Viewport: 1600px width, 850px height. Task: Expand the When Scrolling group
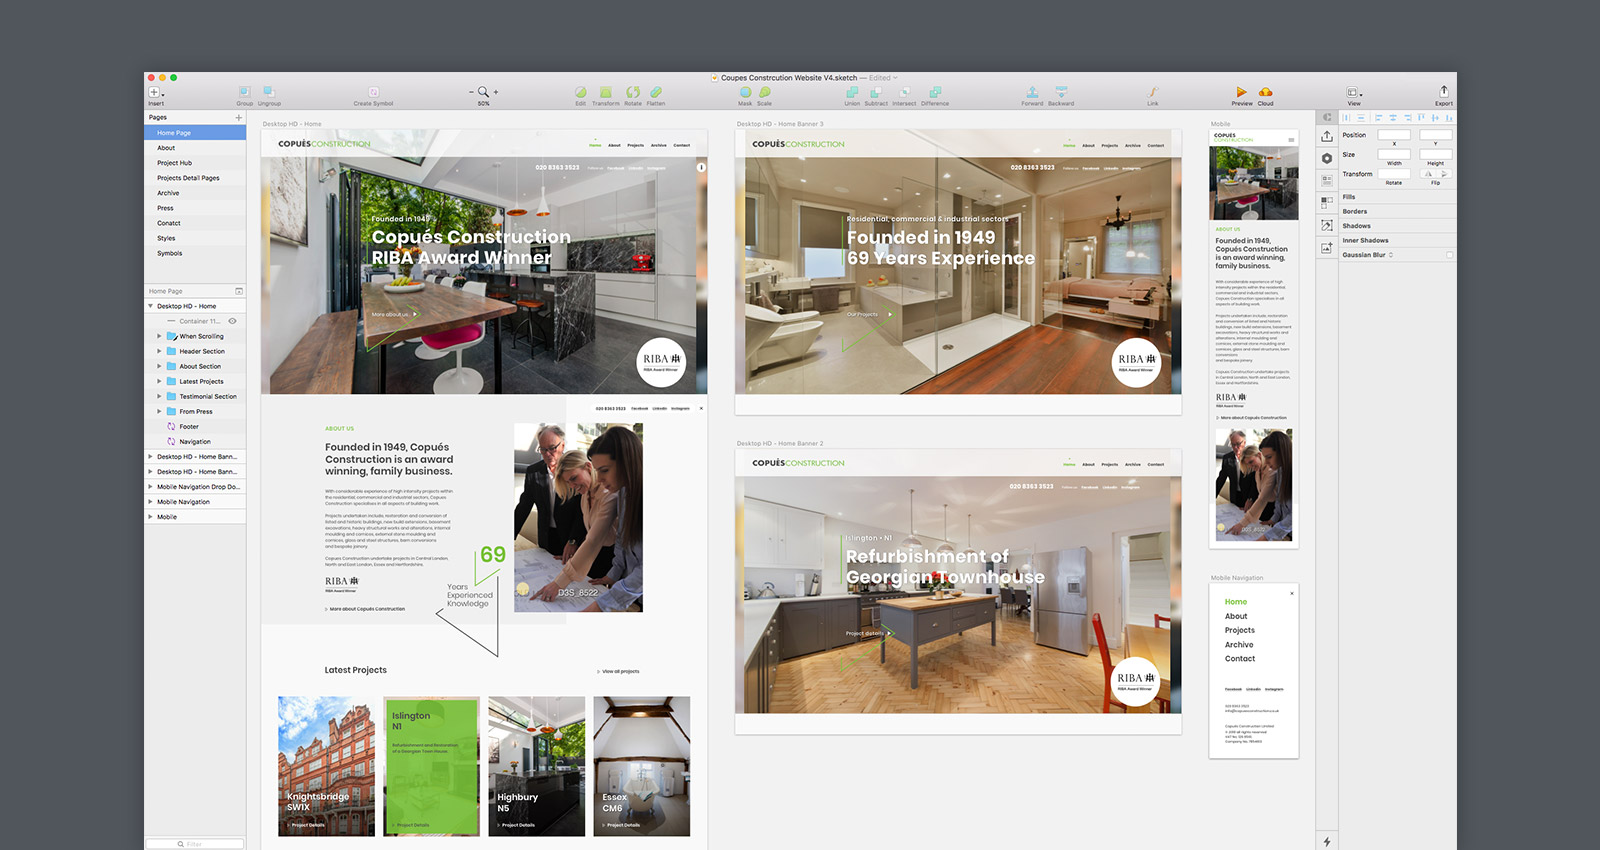click(x=159, y=337)
